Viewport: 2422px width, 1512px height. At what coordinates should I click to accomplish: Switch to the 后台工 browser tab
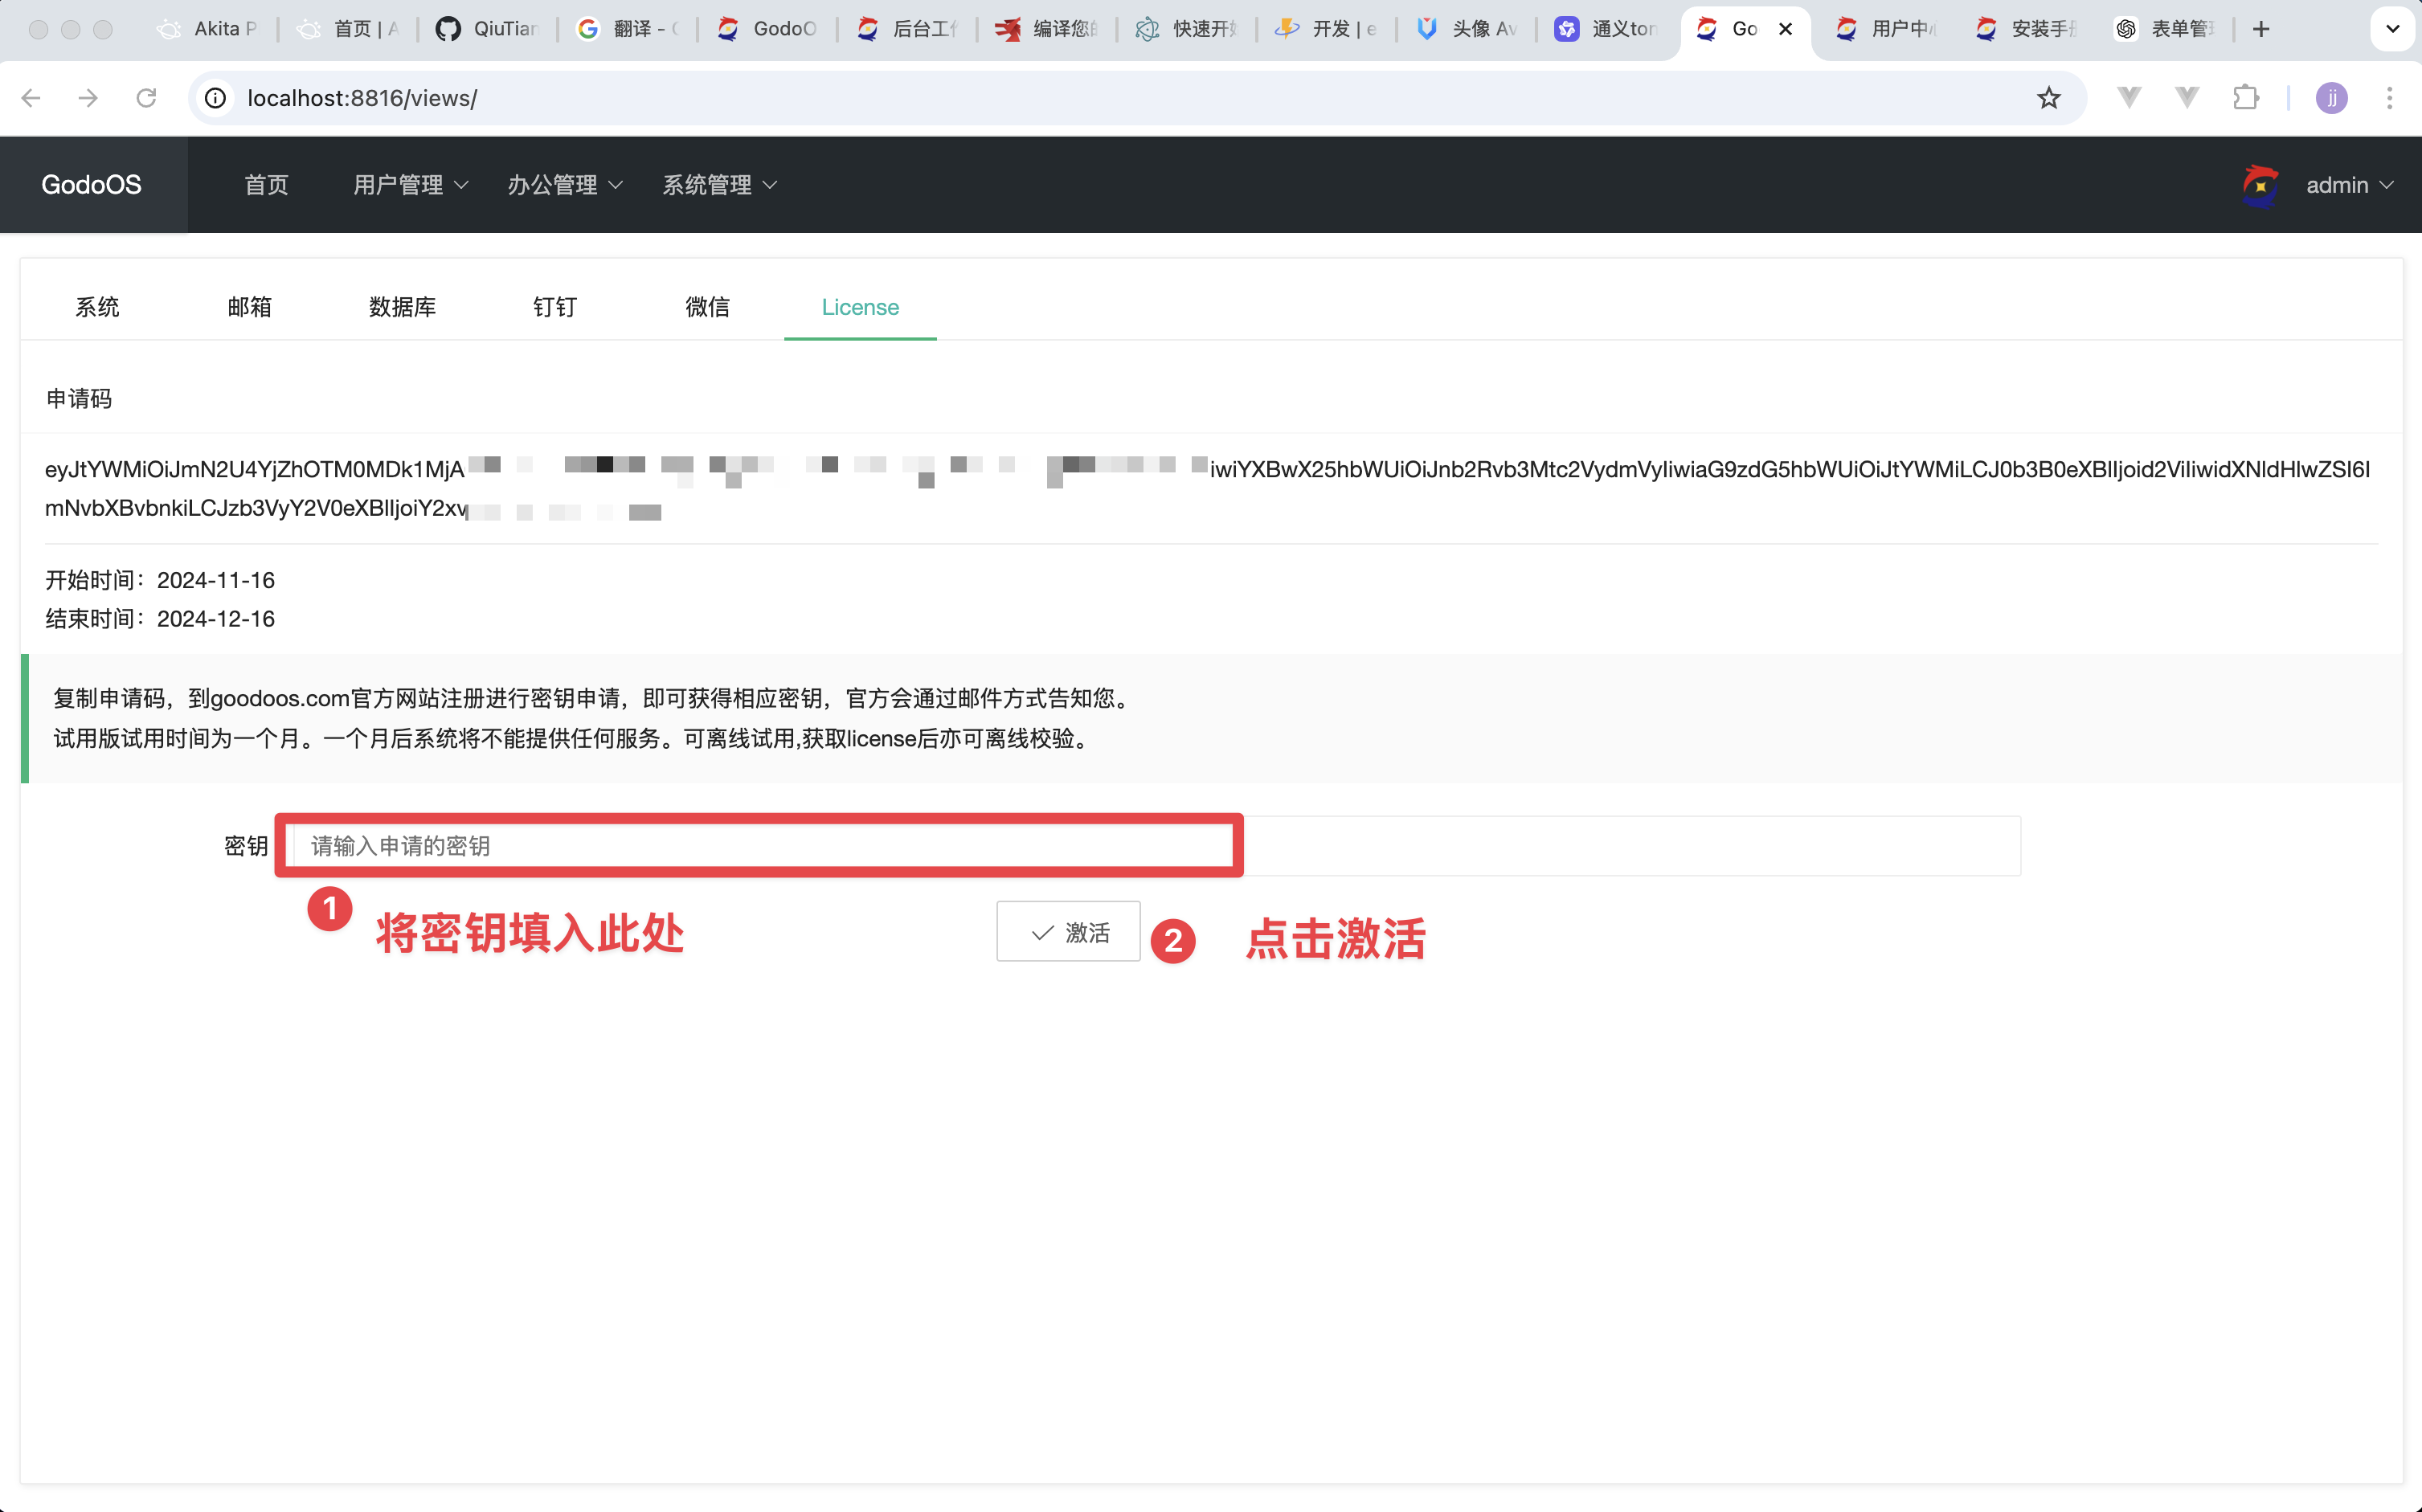click(908, 29)
